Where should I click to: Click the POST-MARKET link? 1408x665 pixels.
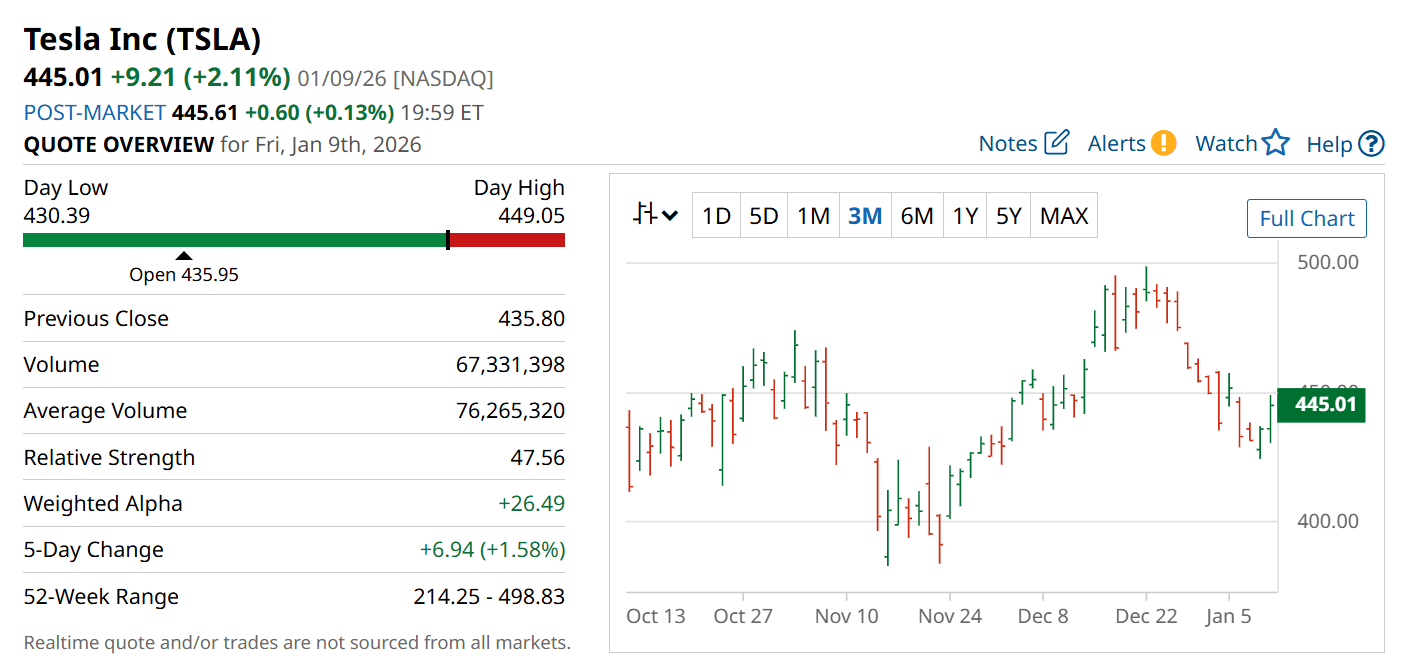(94, 112)
